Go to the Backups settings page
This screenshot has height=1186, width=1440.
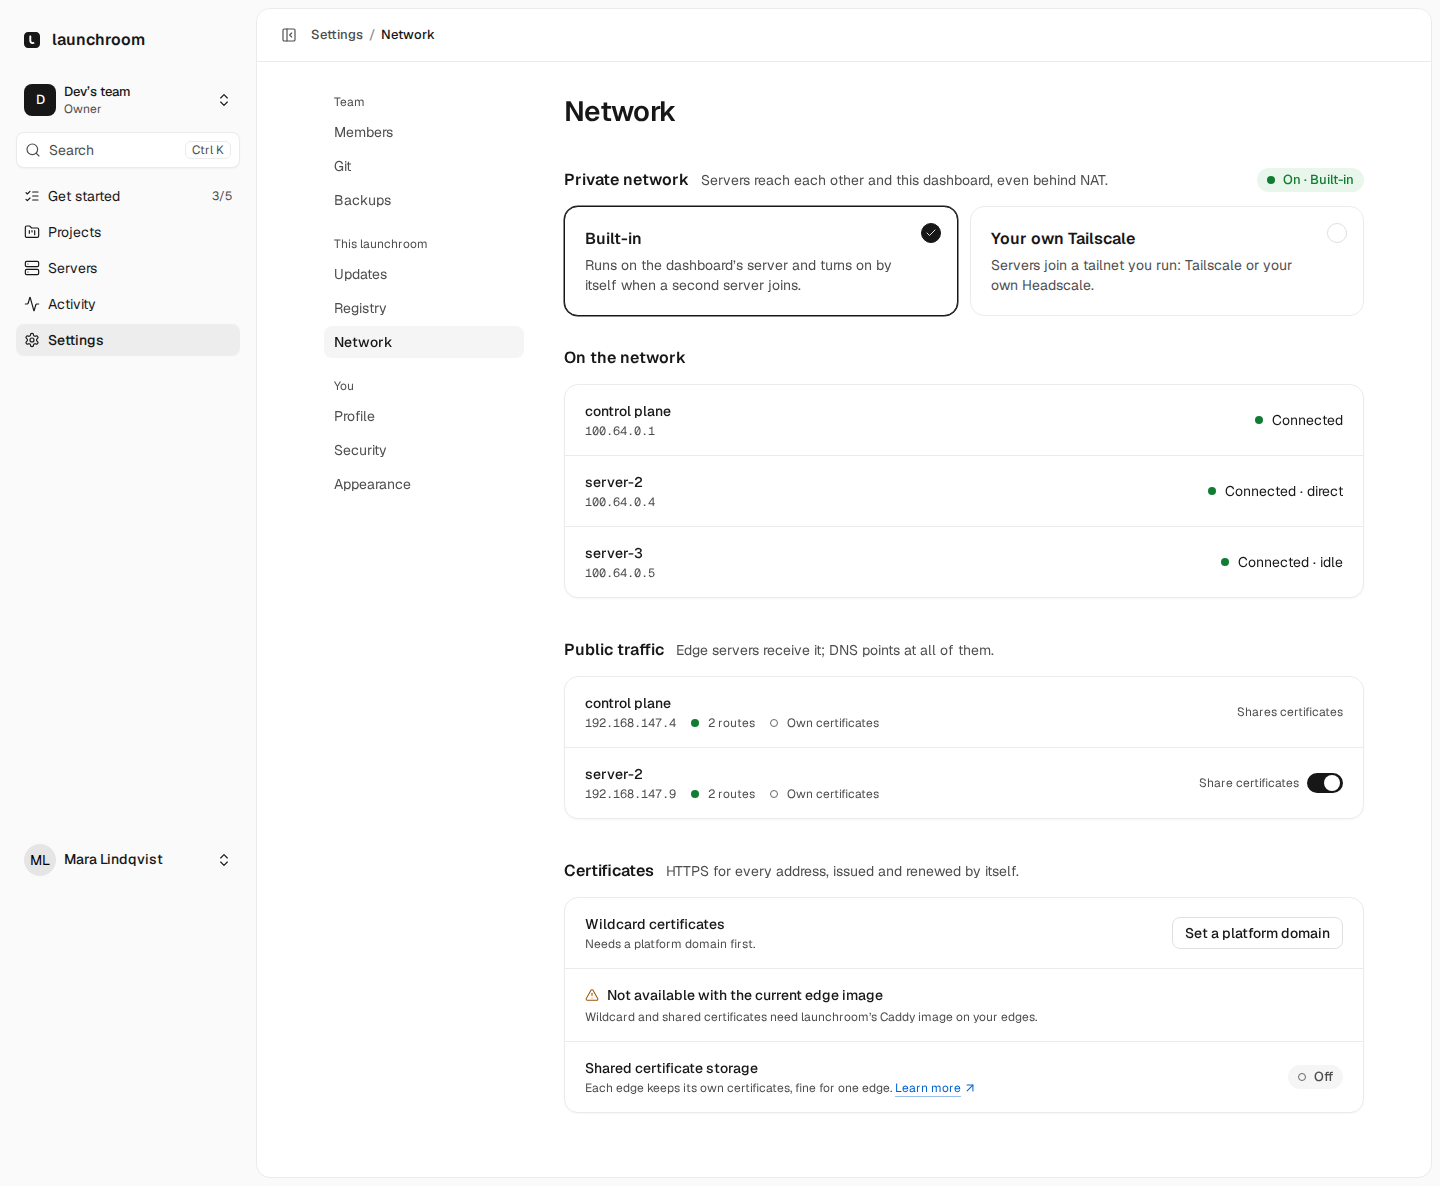[424, 200]
